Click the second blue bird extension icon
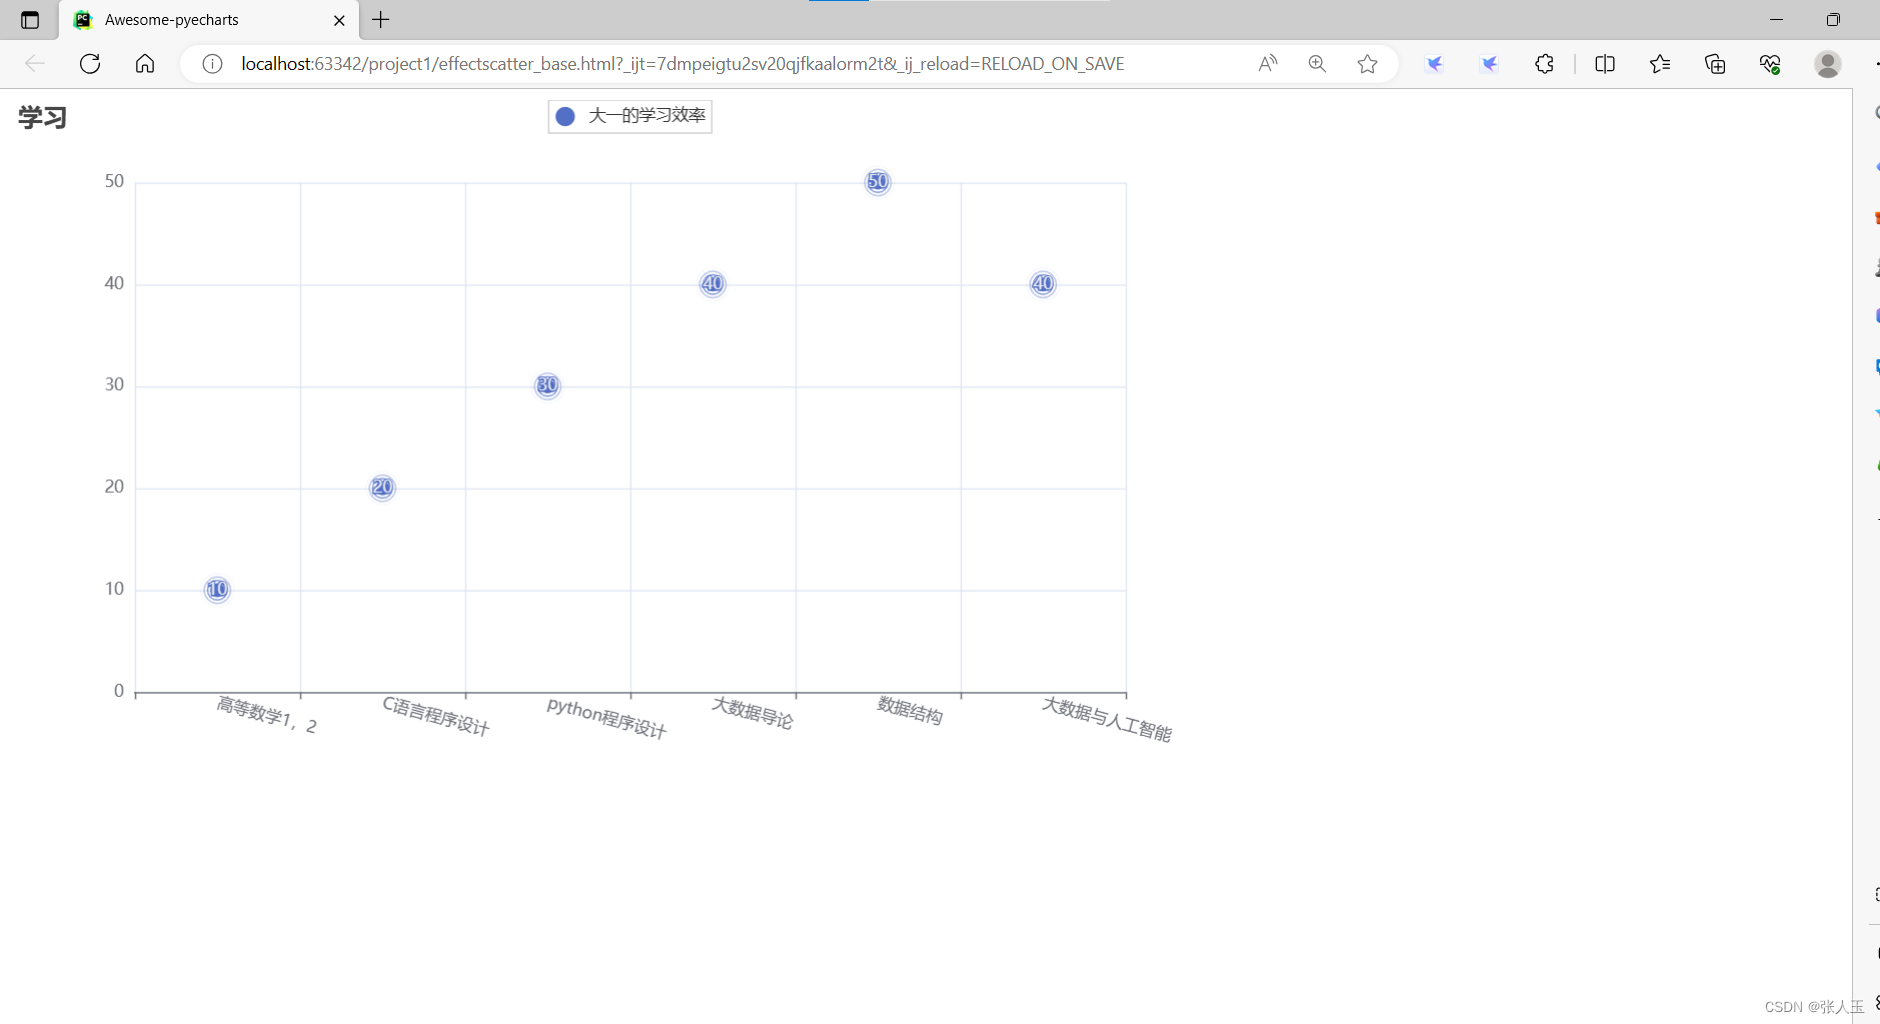Screen dimensions: 1880x1024 point(1490,64)
